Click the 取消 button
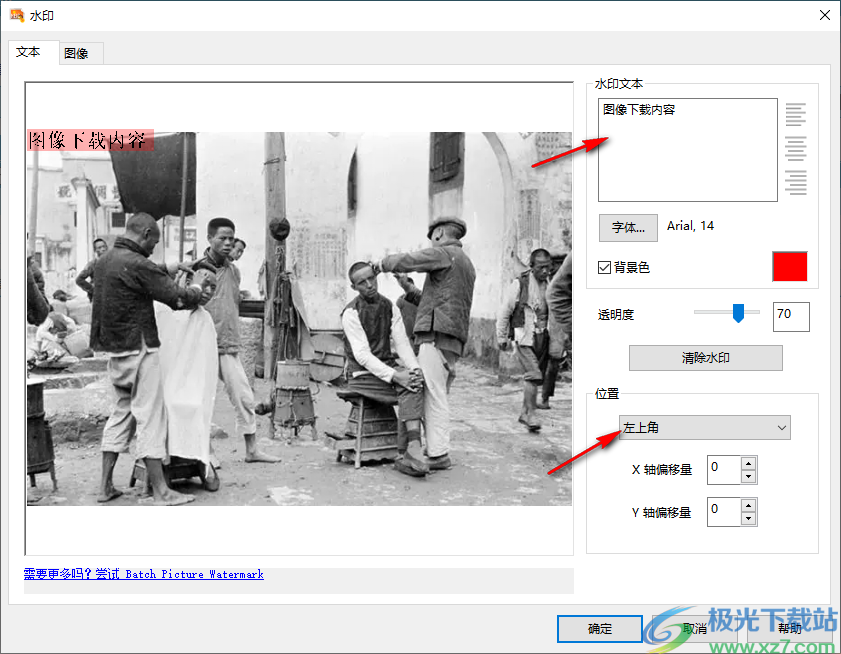 tap(695, 629)
